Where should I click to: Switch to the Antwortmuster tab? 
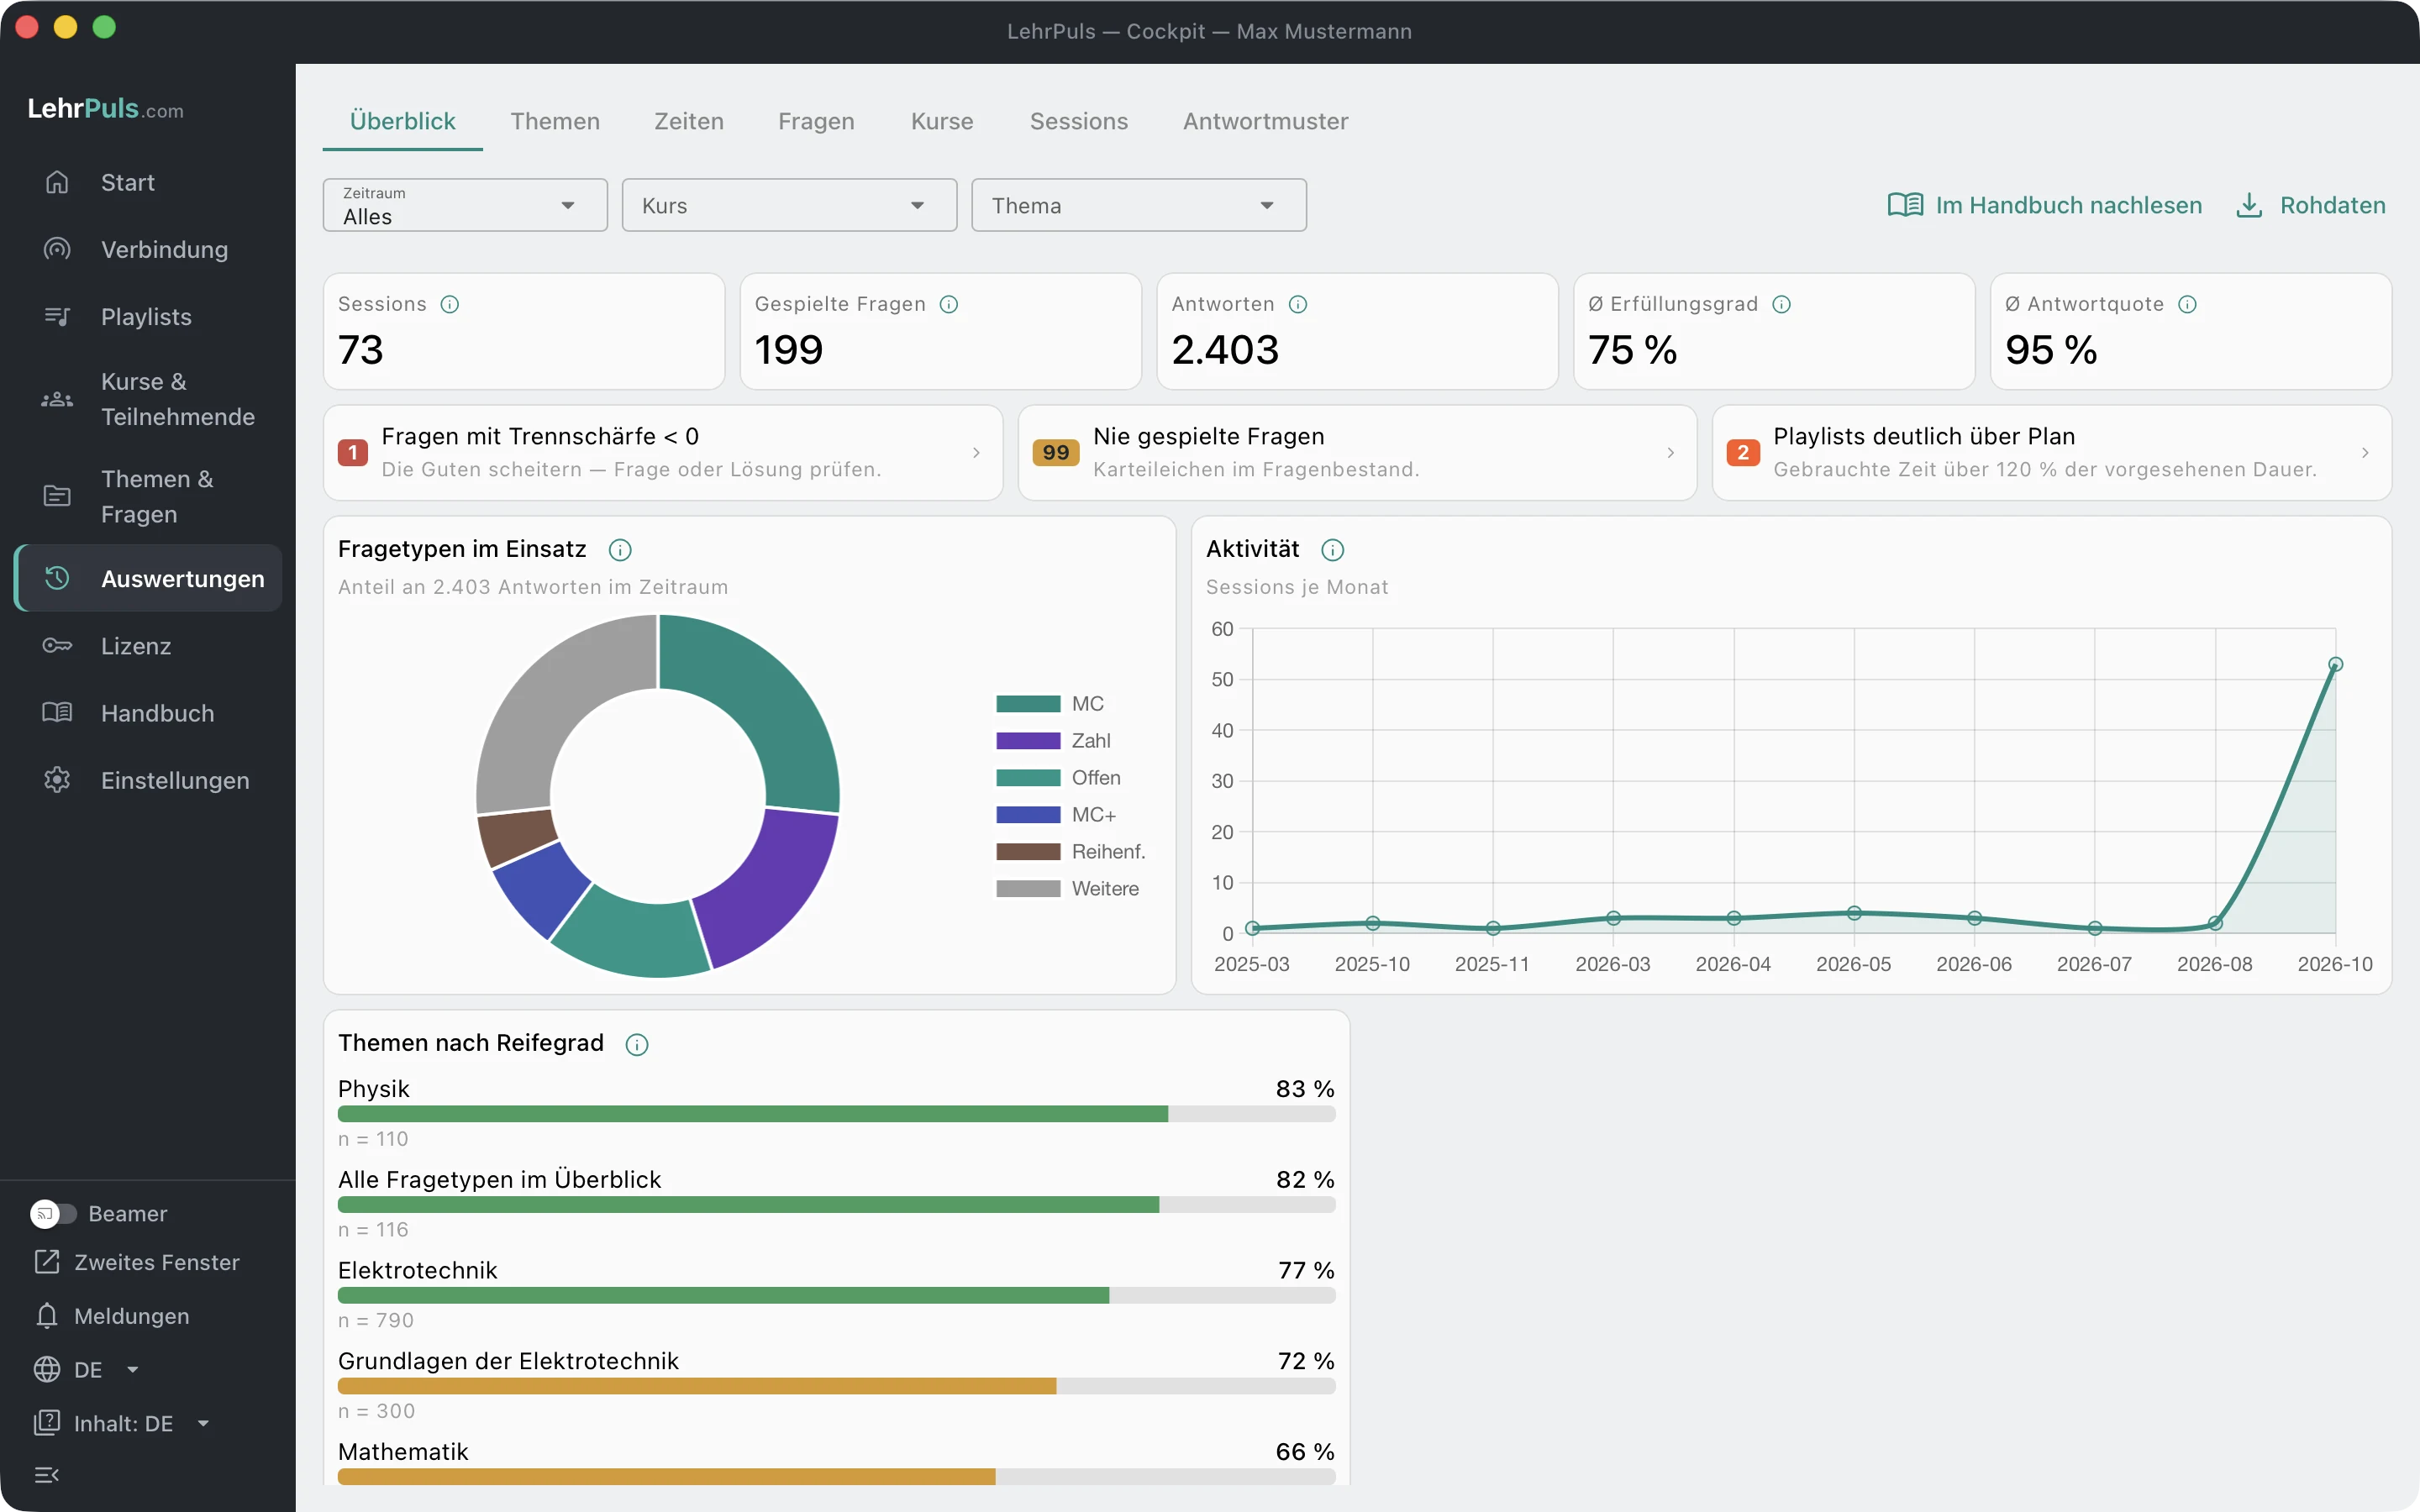pos(1265,121)
